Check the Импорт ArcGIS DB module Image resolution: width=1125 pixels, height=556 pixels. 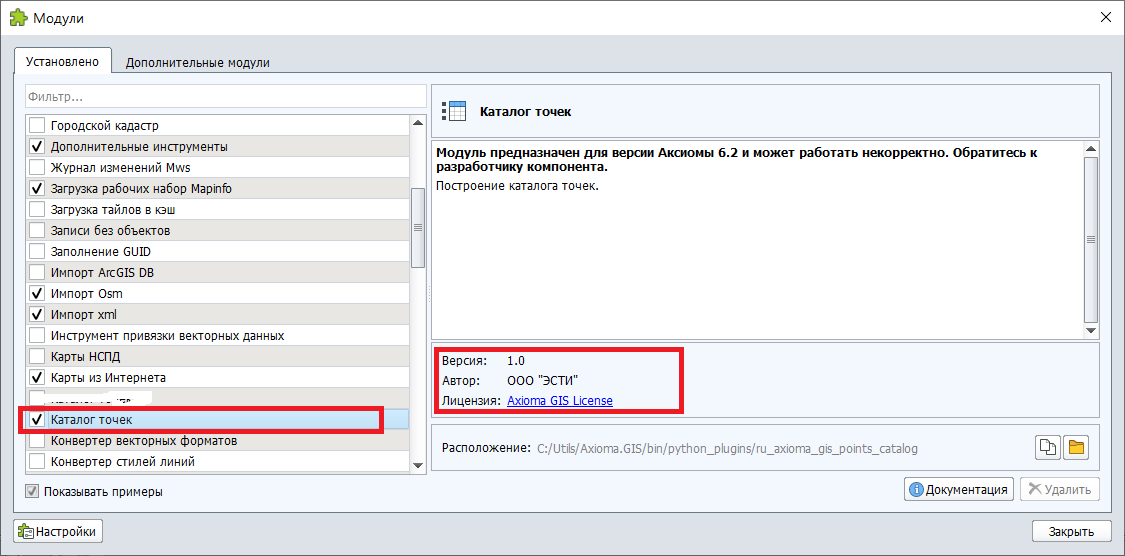[x=37, y=273]
